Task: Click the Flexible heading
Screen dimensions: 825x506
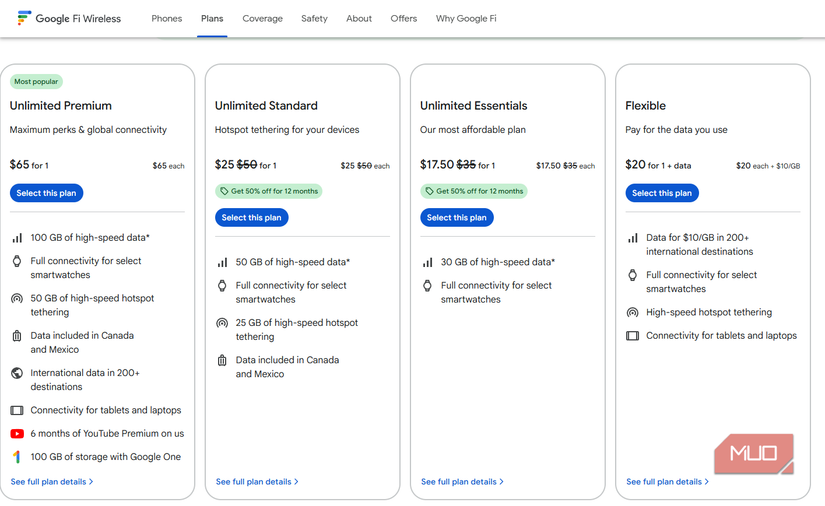Action: click(x=646, y=106)
